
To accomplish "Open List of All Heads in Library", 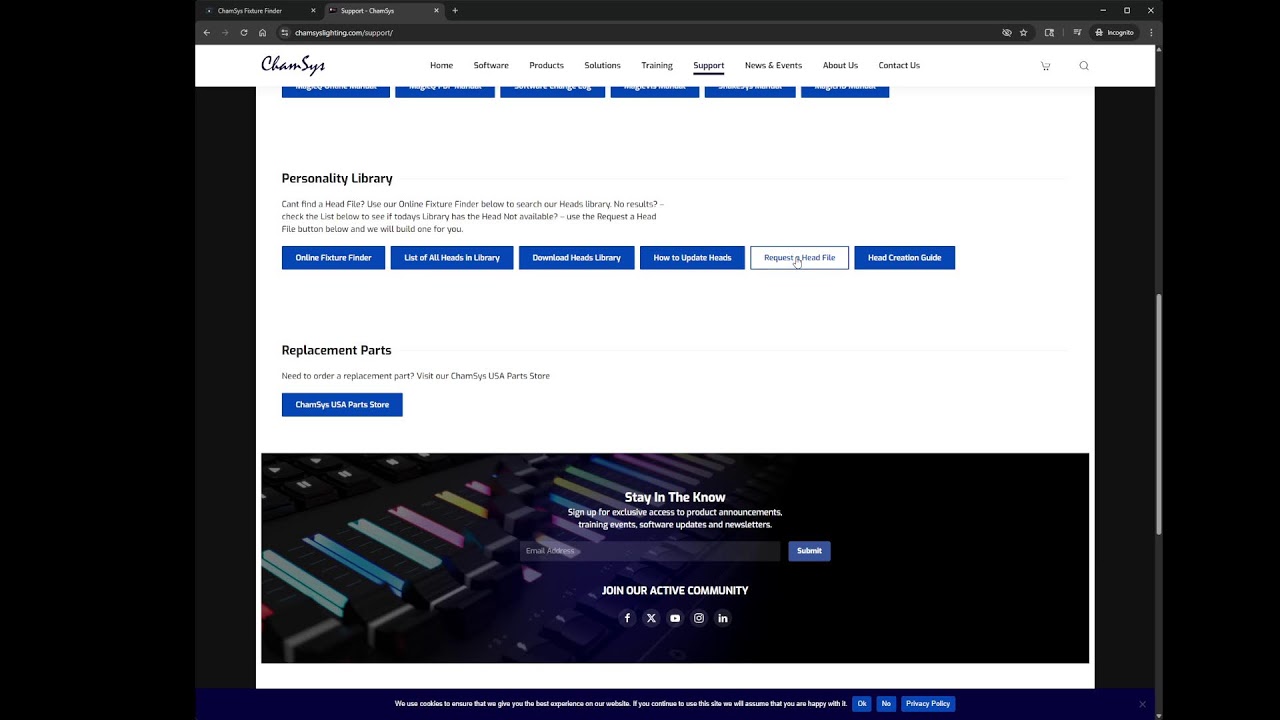I will (x=452, y=258).
